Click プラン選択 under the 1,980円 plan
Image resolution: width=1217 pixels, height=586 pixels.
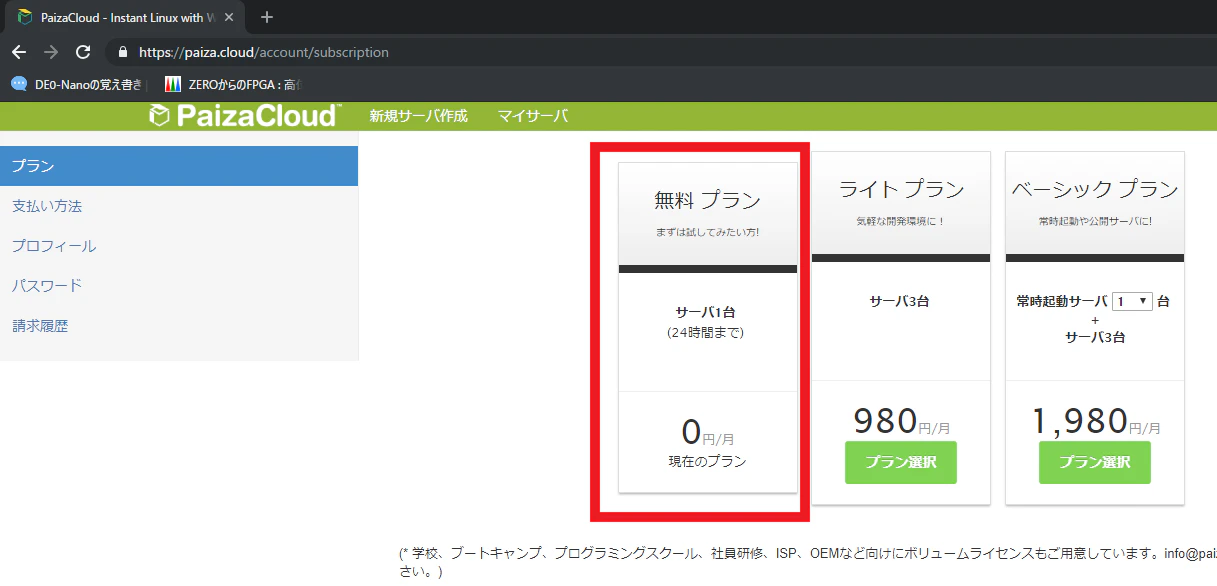click(1095, 462)
